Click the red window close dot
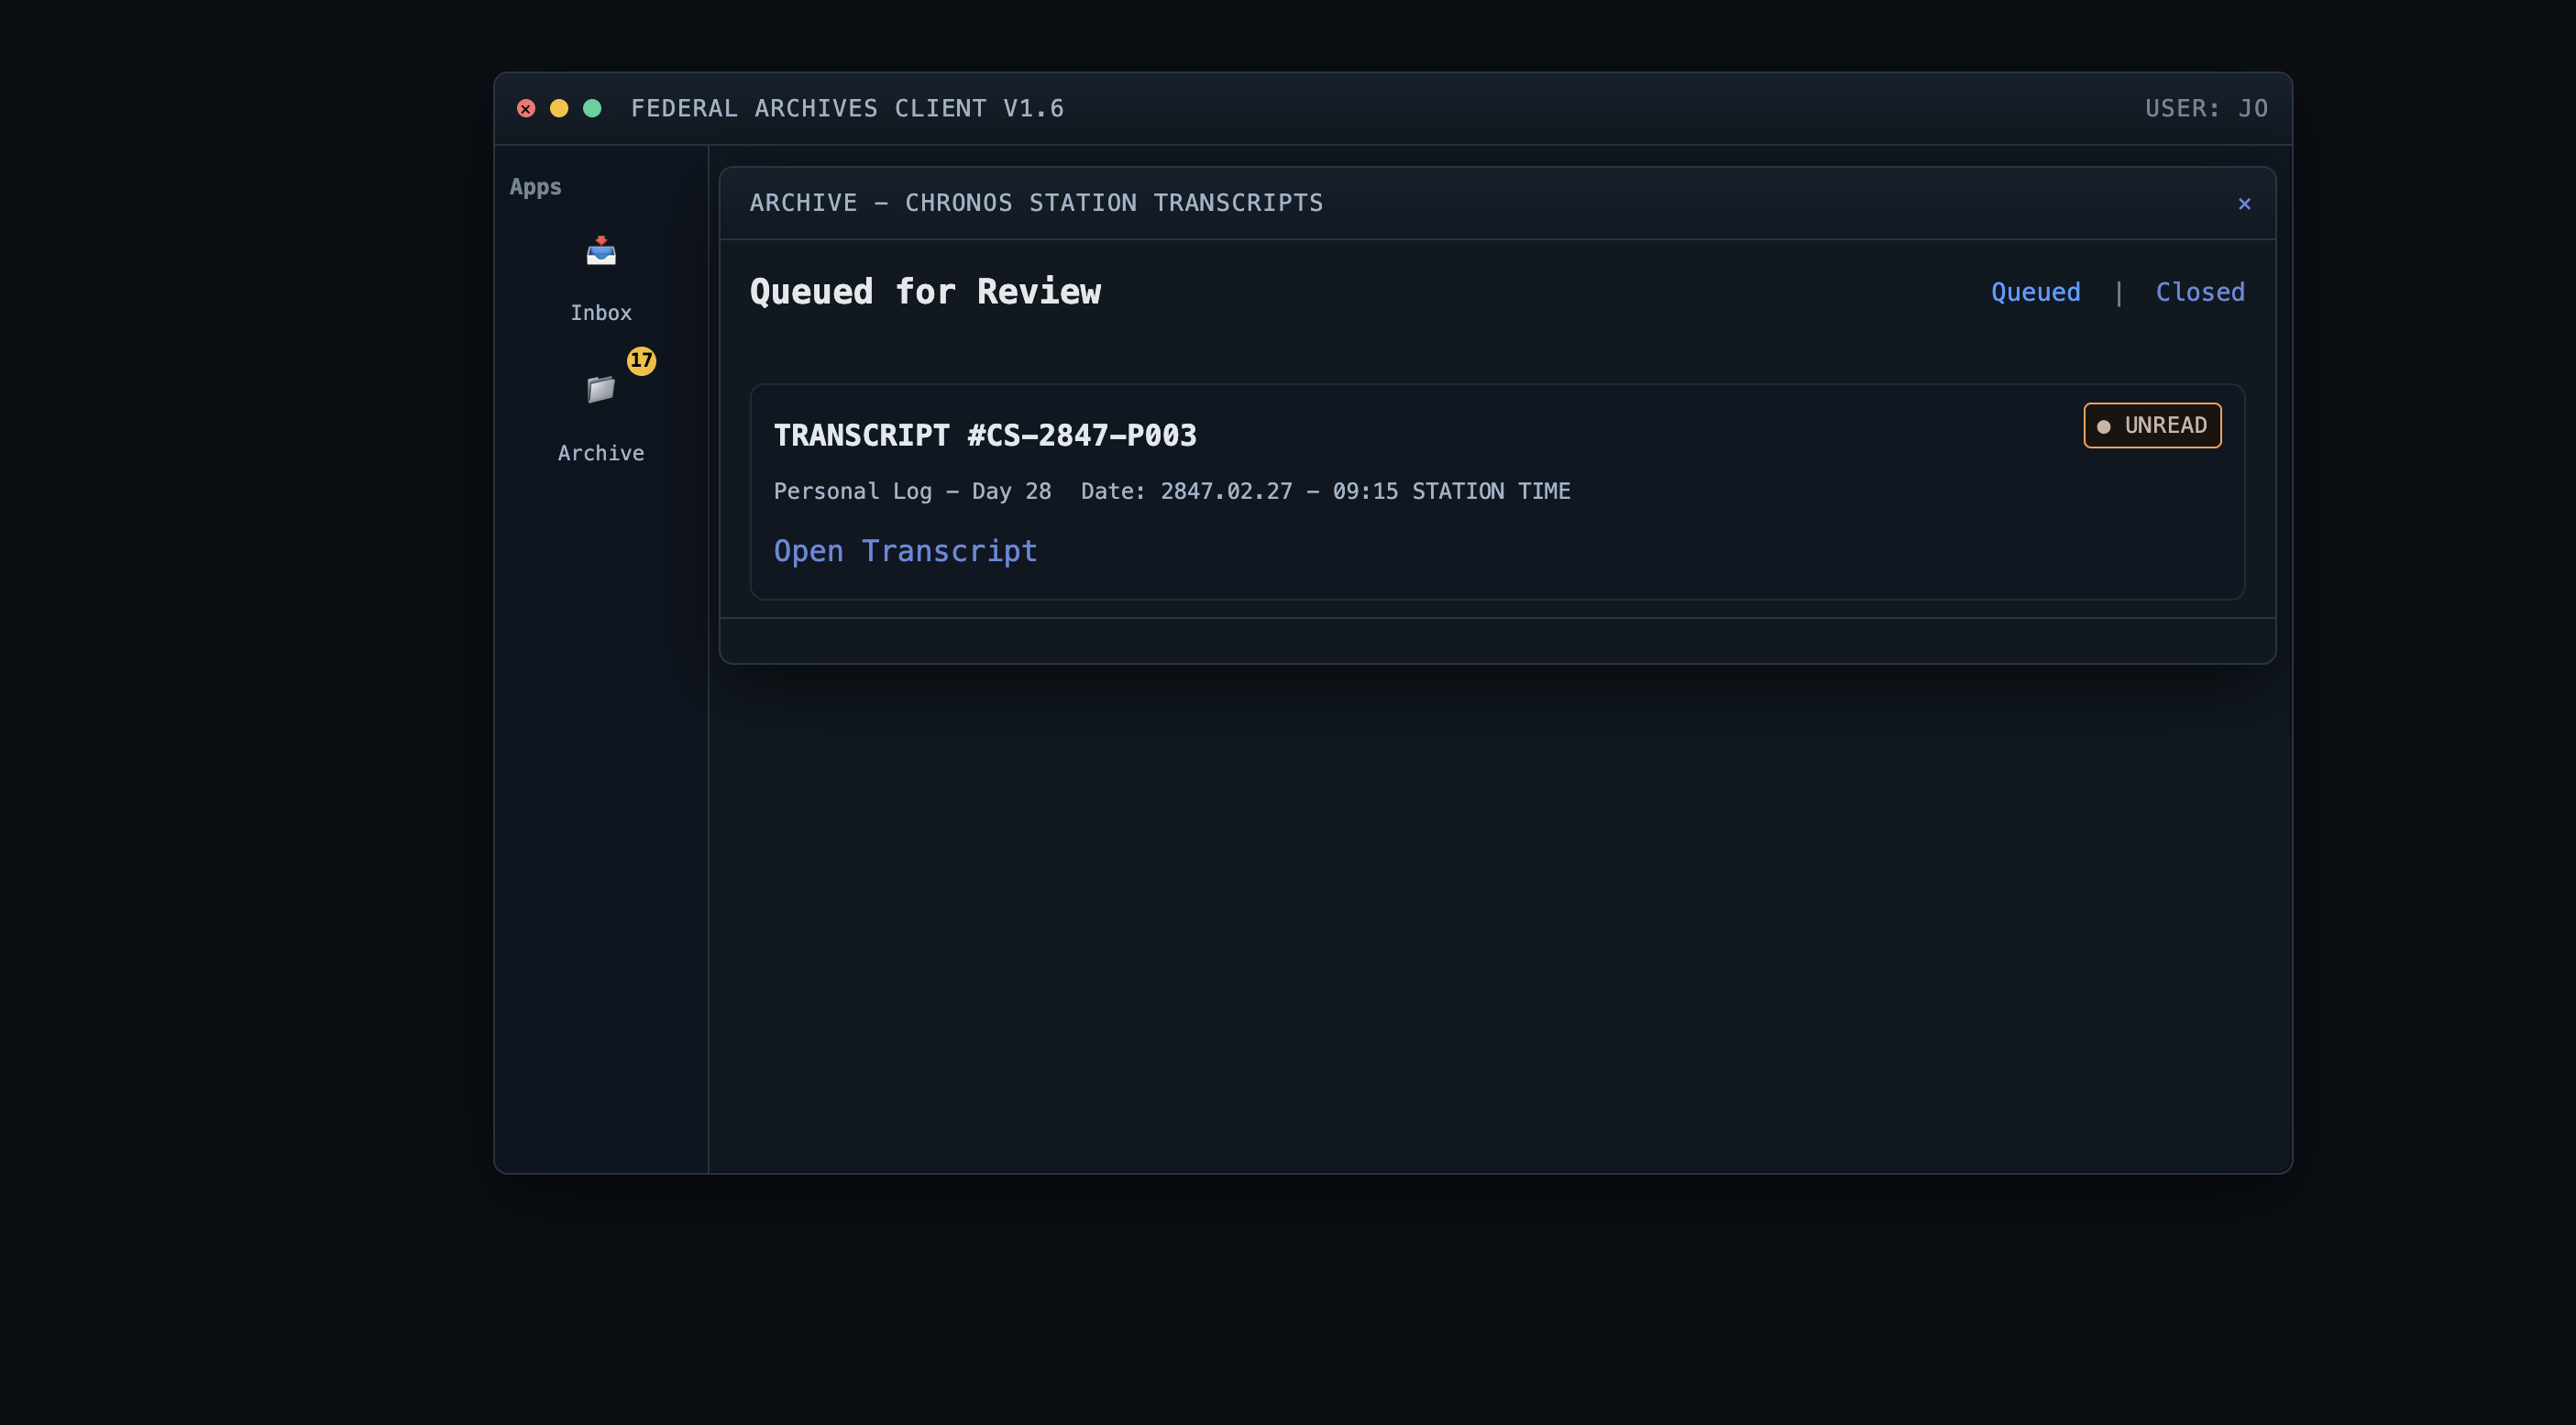The image size is (2576, 1425). point(526,109)
